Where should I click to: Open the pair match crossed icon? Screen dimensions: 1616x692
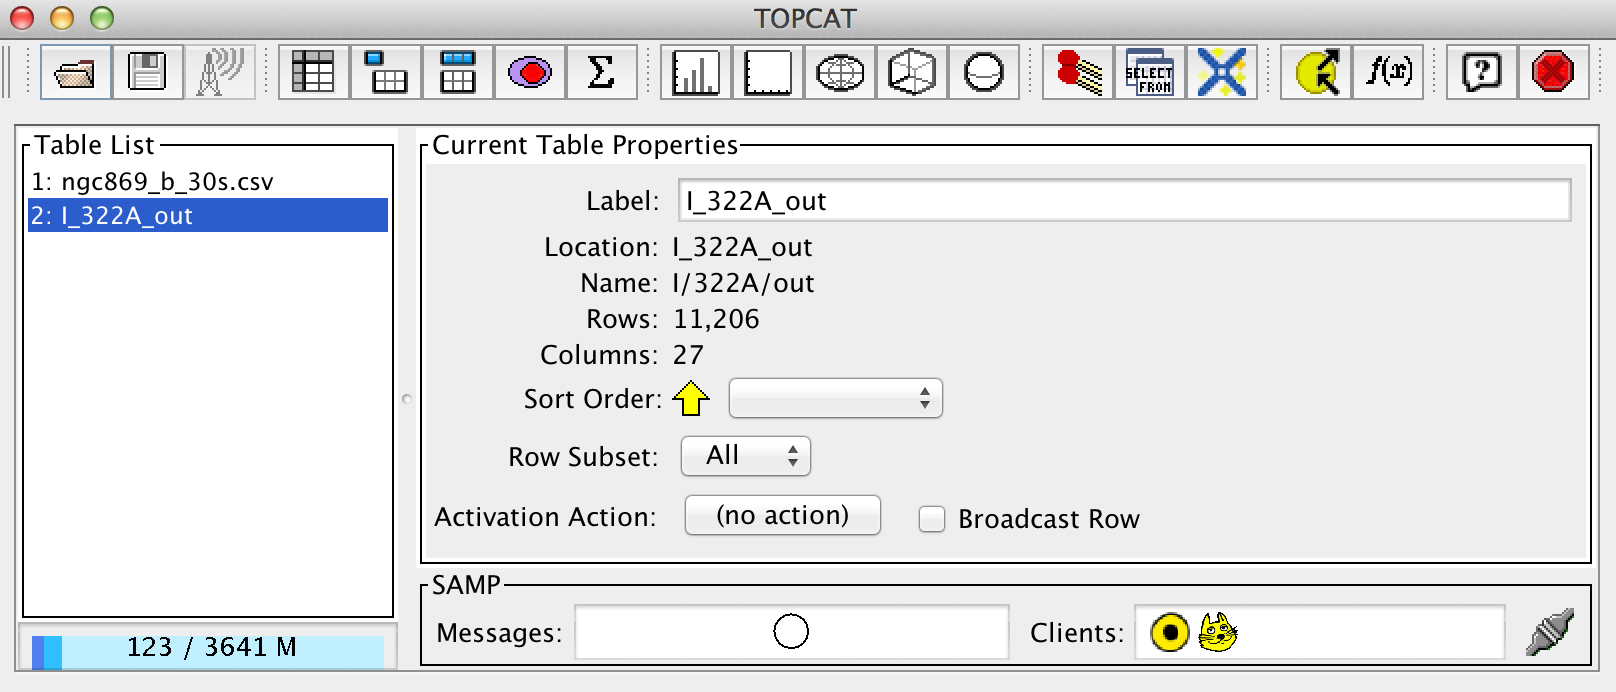point(1222,72)
